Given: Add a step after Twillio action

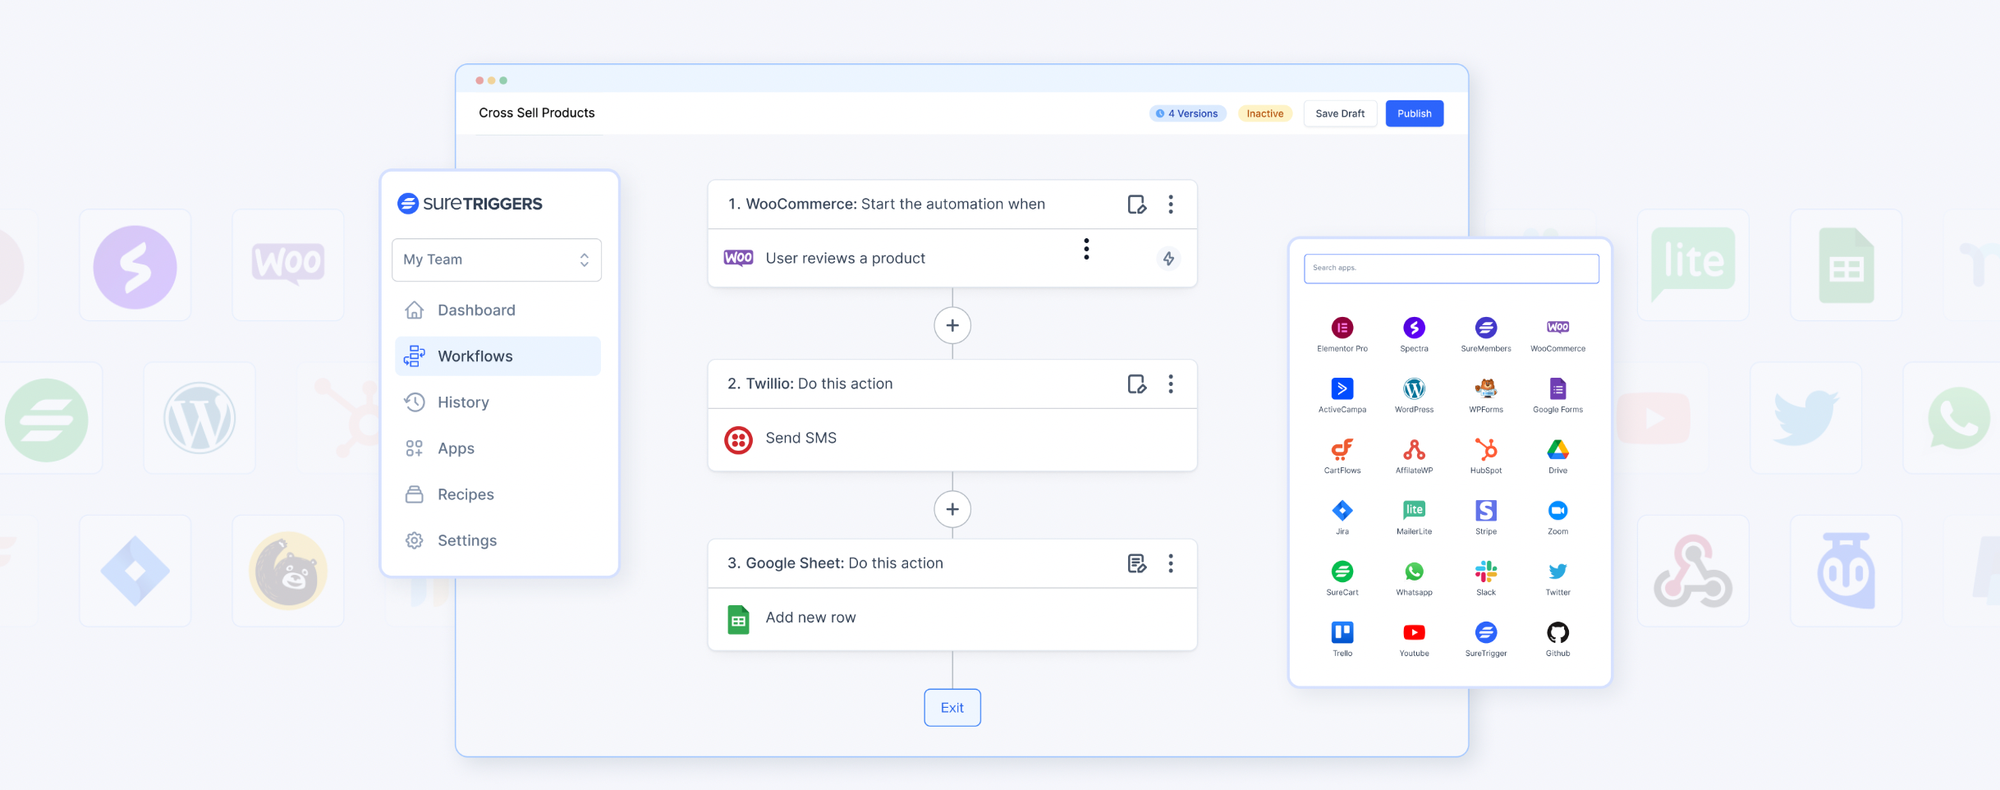Looking at the screenshot, I should pyautogui.click(x=952, y=509).
